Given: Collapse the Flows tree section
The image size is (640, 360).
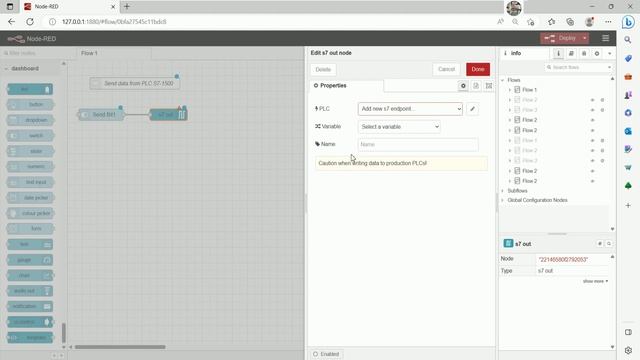Looking at the screenshot, I should pos(503,80).
